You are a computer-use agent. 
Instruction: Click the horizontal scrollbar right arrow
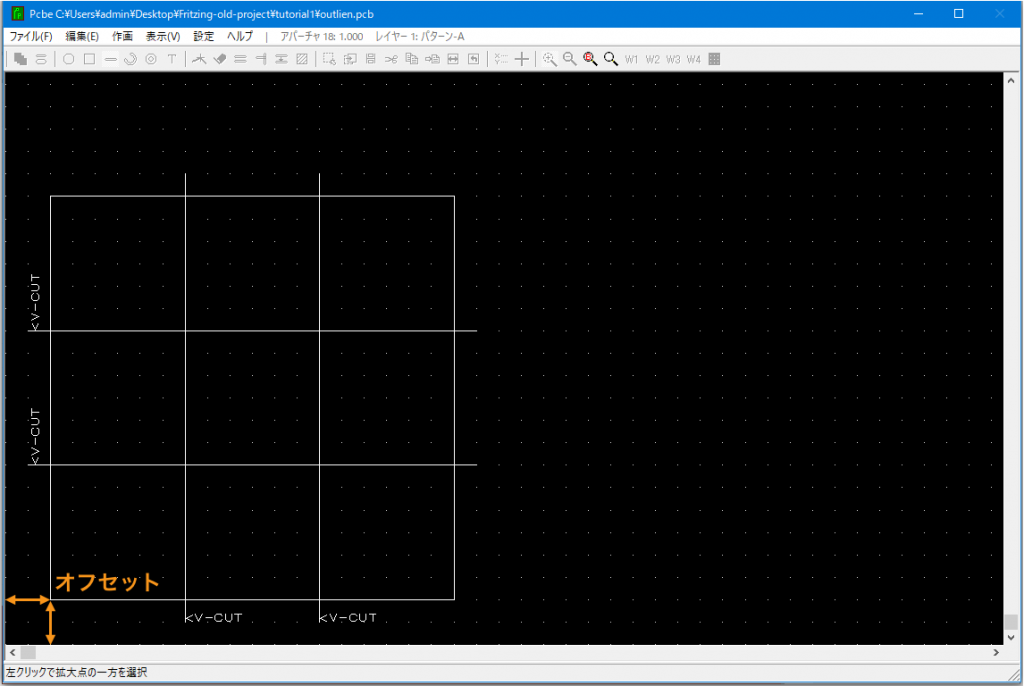coord(996,653)
